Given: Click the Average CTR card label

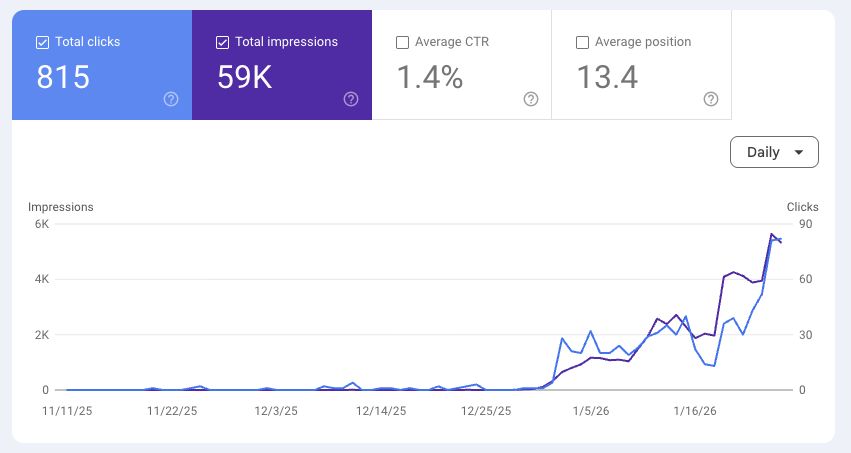Looking at the screenshot, I should pyautogui.click(x=452, y=42).
